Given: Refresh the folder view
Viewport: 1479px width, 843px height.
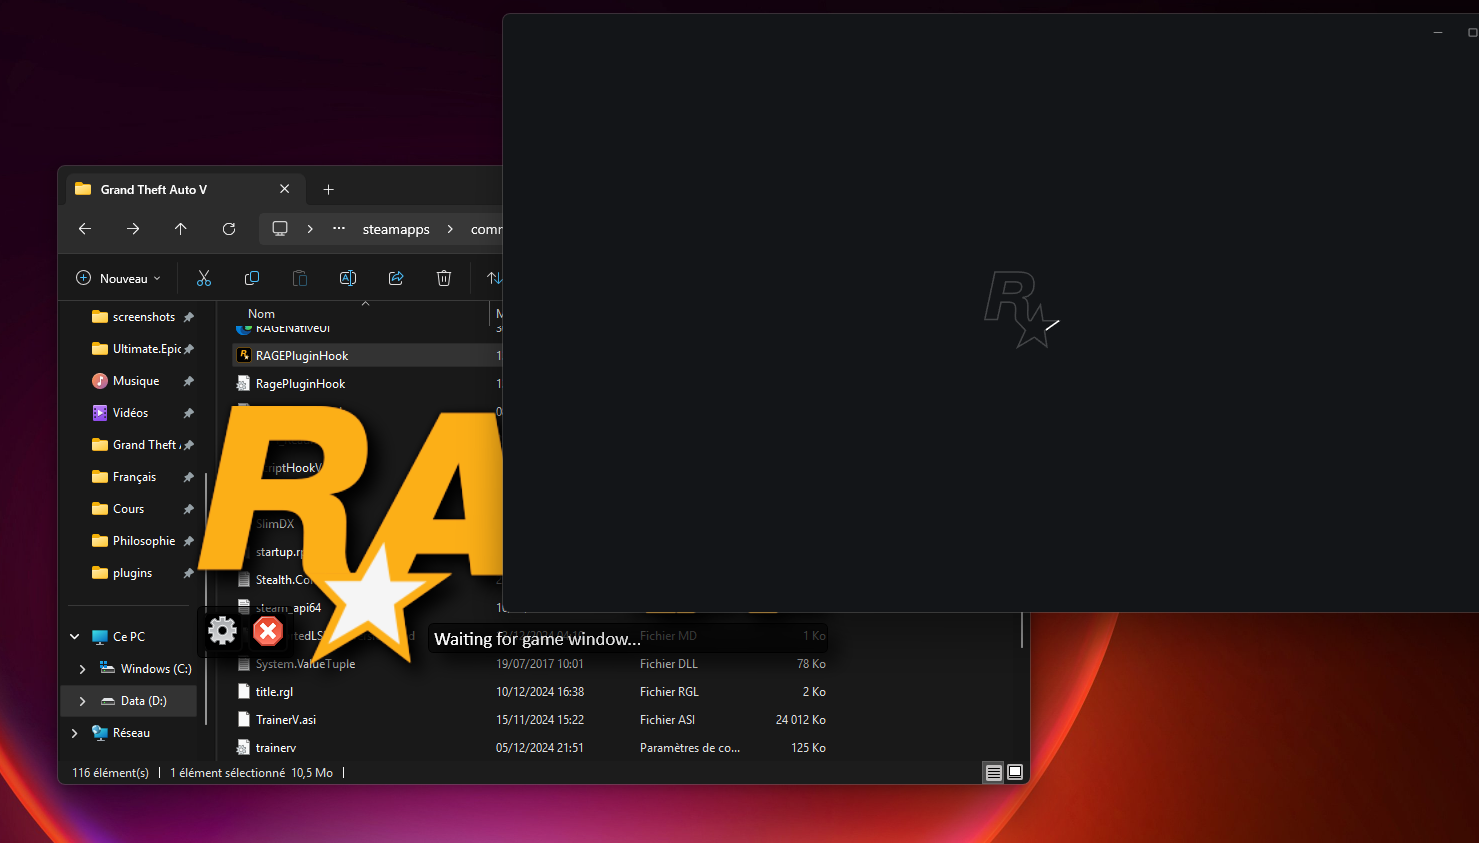Looking at the screenshot, I should tap(229, 229).
